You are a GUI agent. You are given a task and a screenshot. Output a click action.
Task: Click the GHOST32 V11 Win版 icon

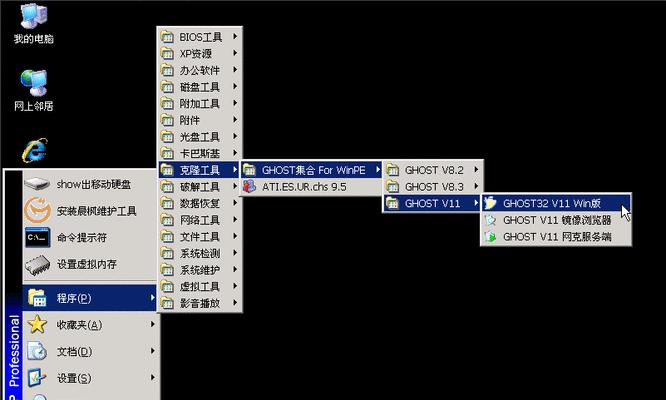pyautogui.click(x=491, y=203)
